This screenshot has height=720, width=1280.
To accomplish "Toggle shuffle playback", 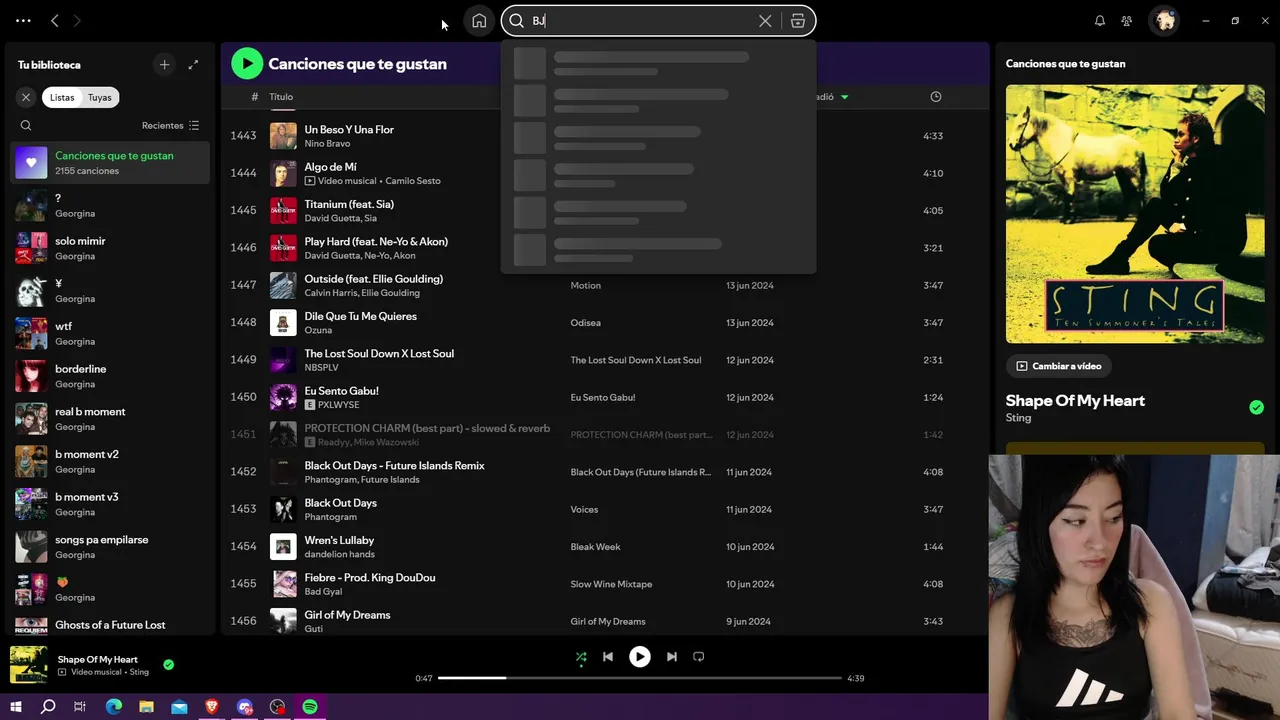I will (581, 657).
